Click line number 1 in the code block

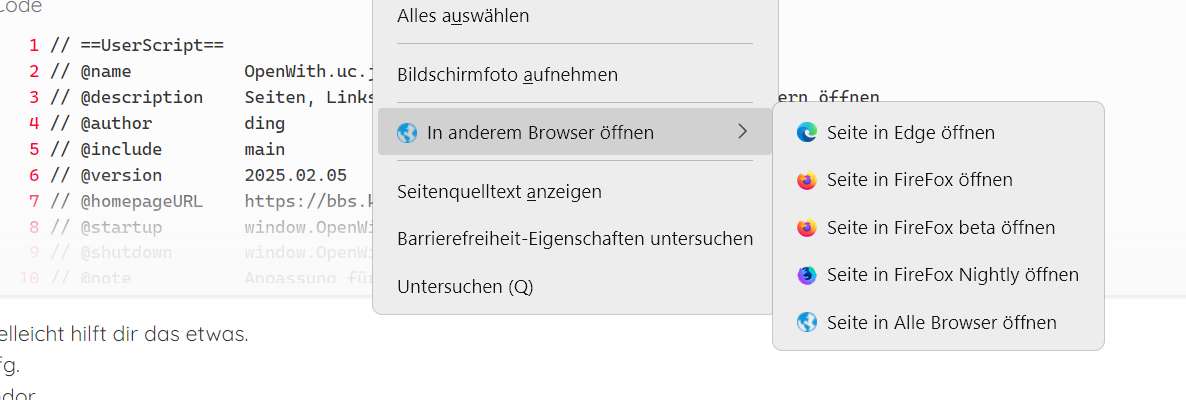pos(34,46)
